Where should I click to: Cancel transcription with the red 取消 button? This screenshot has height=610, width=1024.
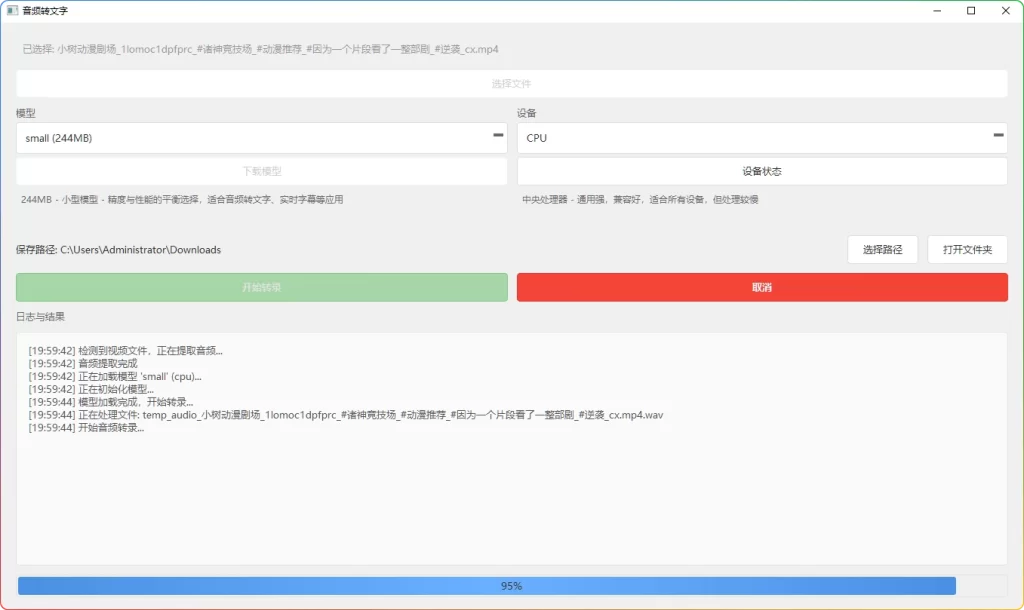(760, 287)
